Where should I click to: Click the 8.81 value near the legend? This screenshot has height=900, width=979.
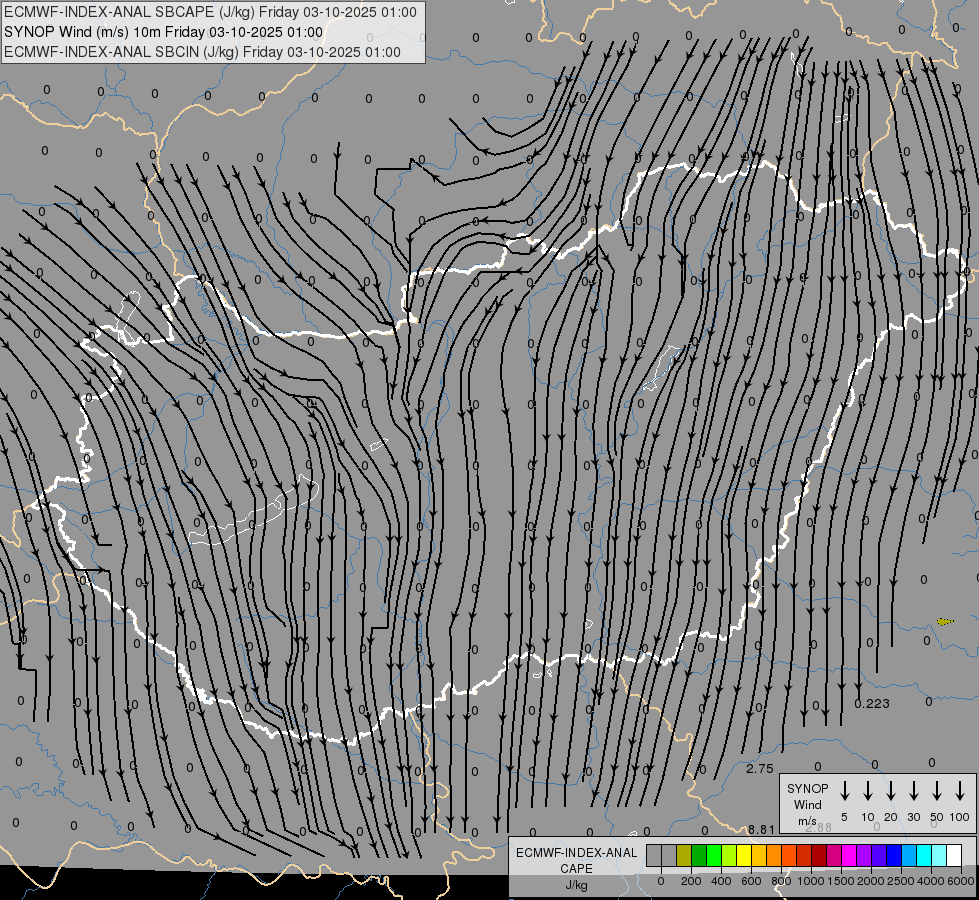761,830
